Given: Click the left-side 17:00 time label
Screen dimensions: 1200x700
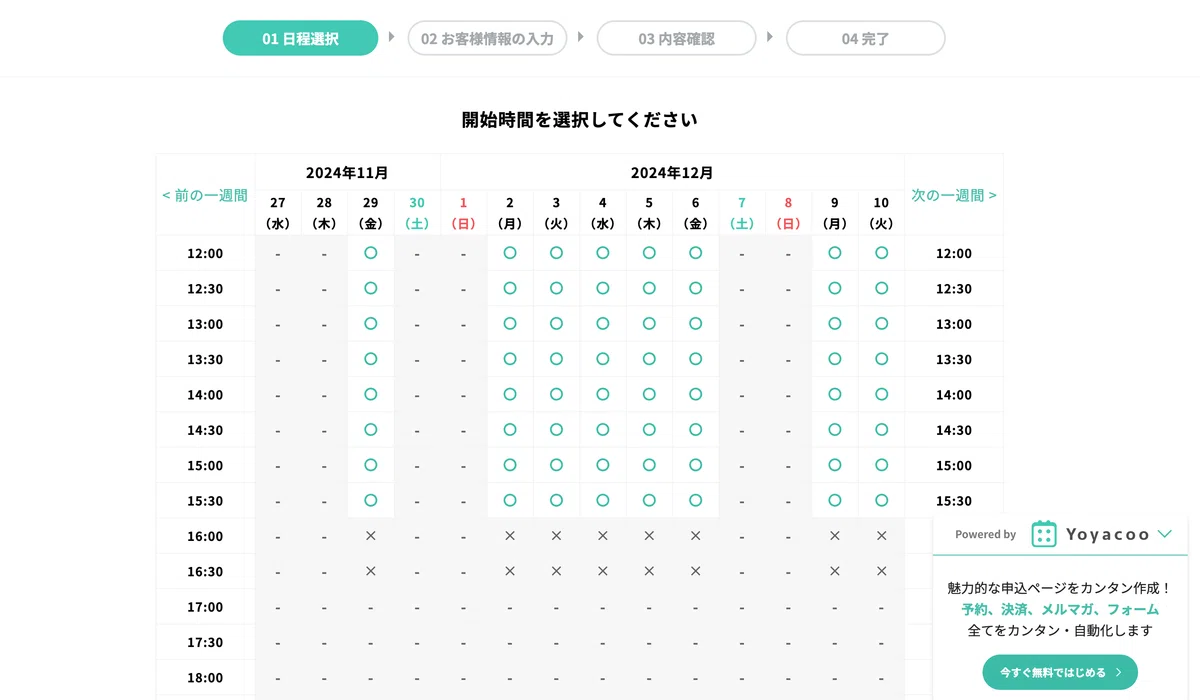Looking at the screenshot, I should (x=205, y=607).
